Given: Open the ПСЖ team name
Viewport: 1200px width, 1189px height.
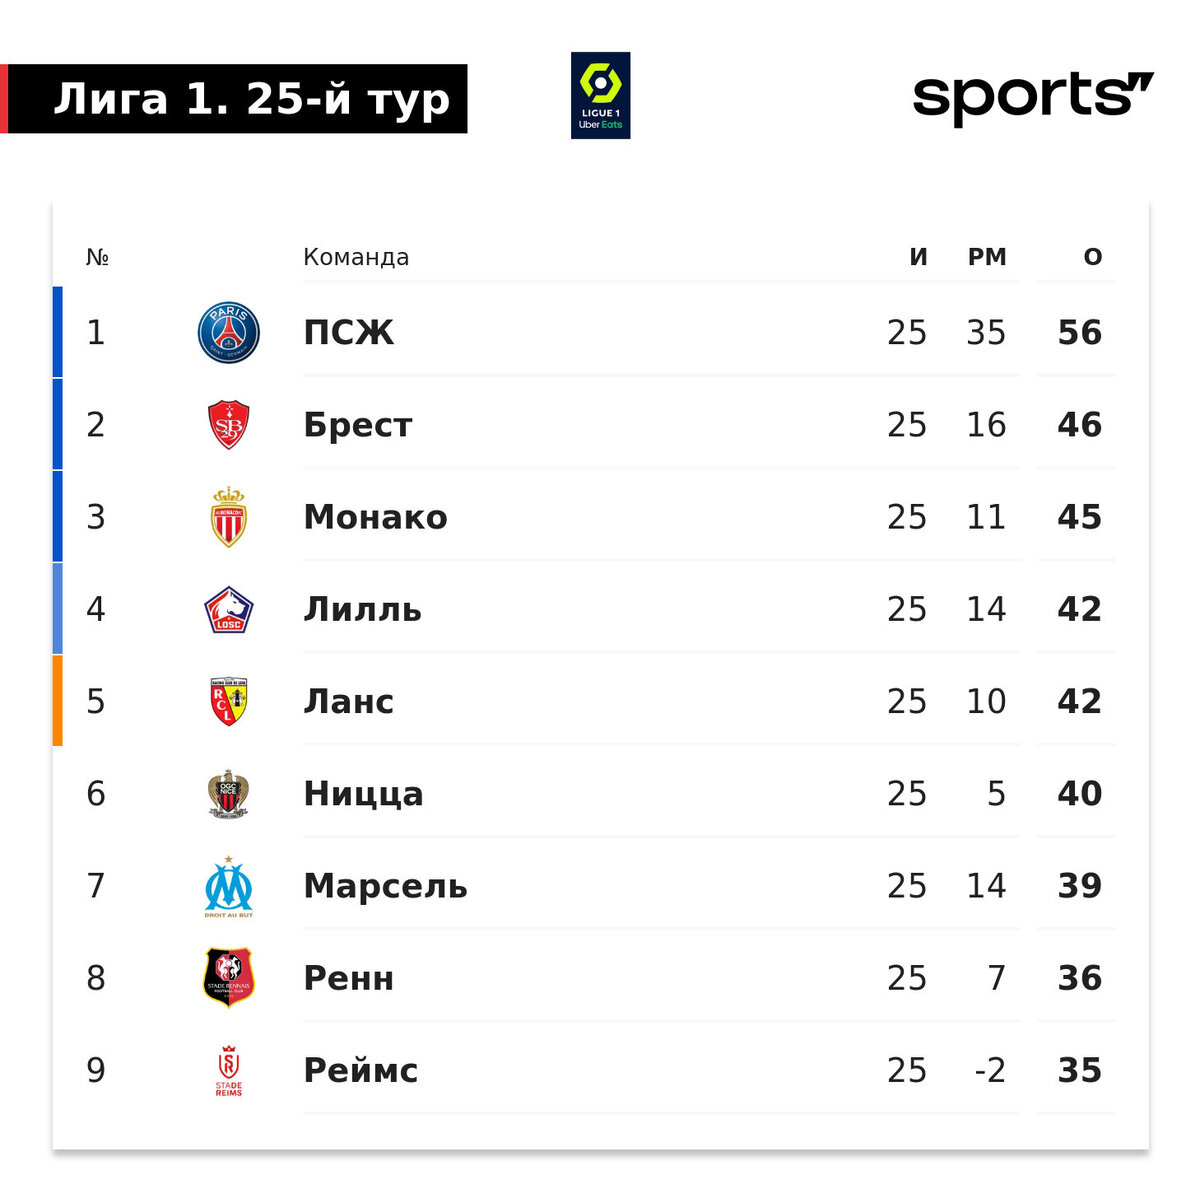Looking at the screenshot, I should (349, 333).
